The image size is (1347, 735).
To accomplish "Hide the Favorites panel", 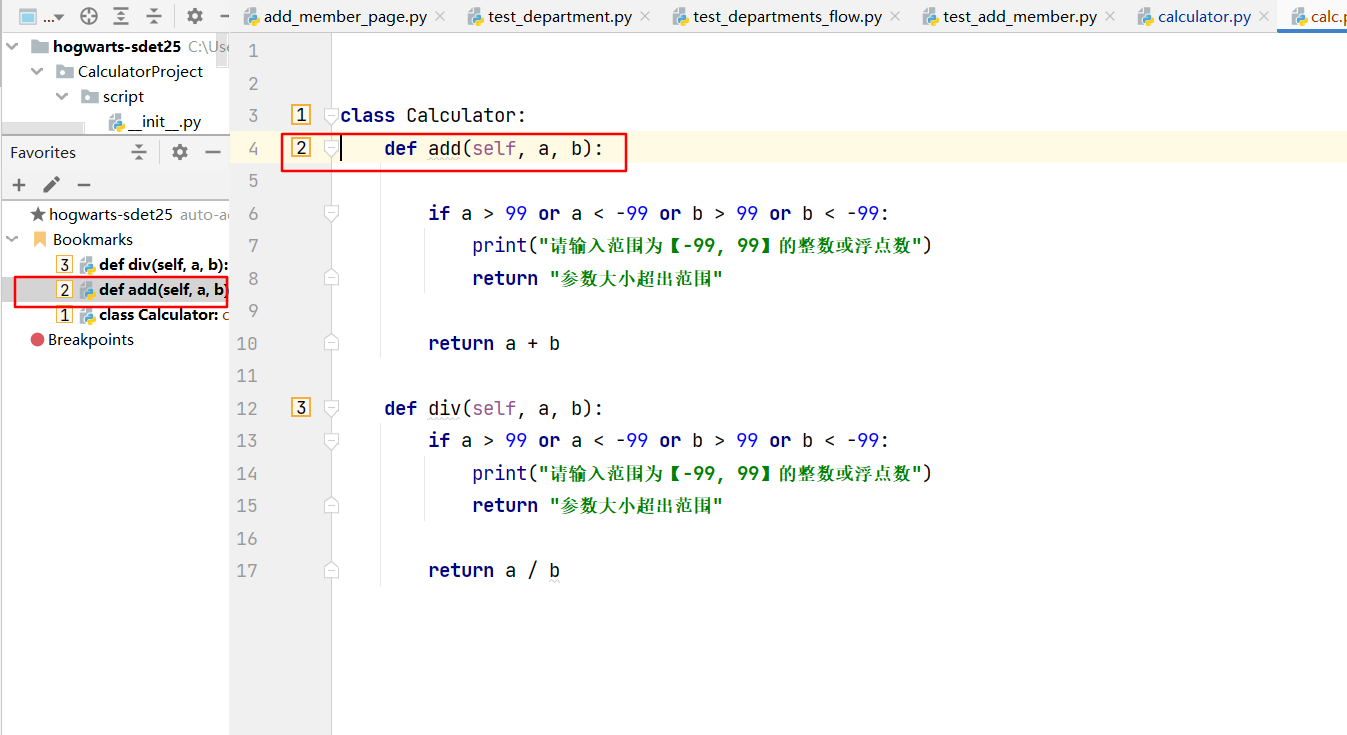I will (212, 152).
